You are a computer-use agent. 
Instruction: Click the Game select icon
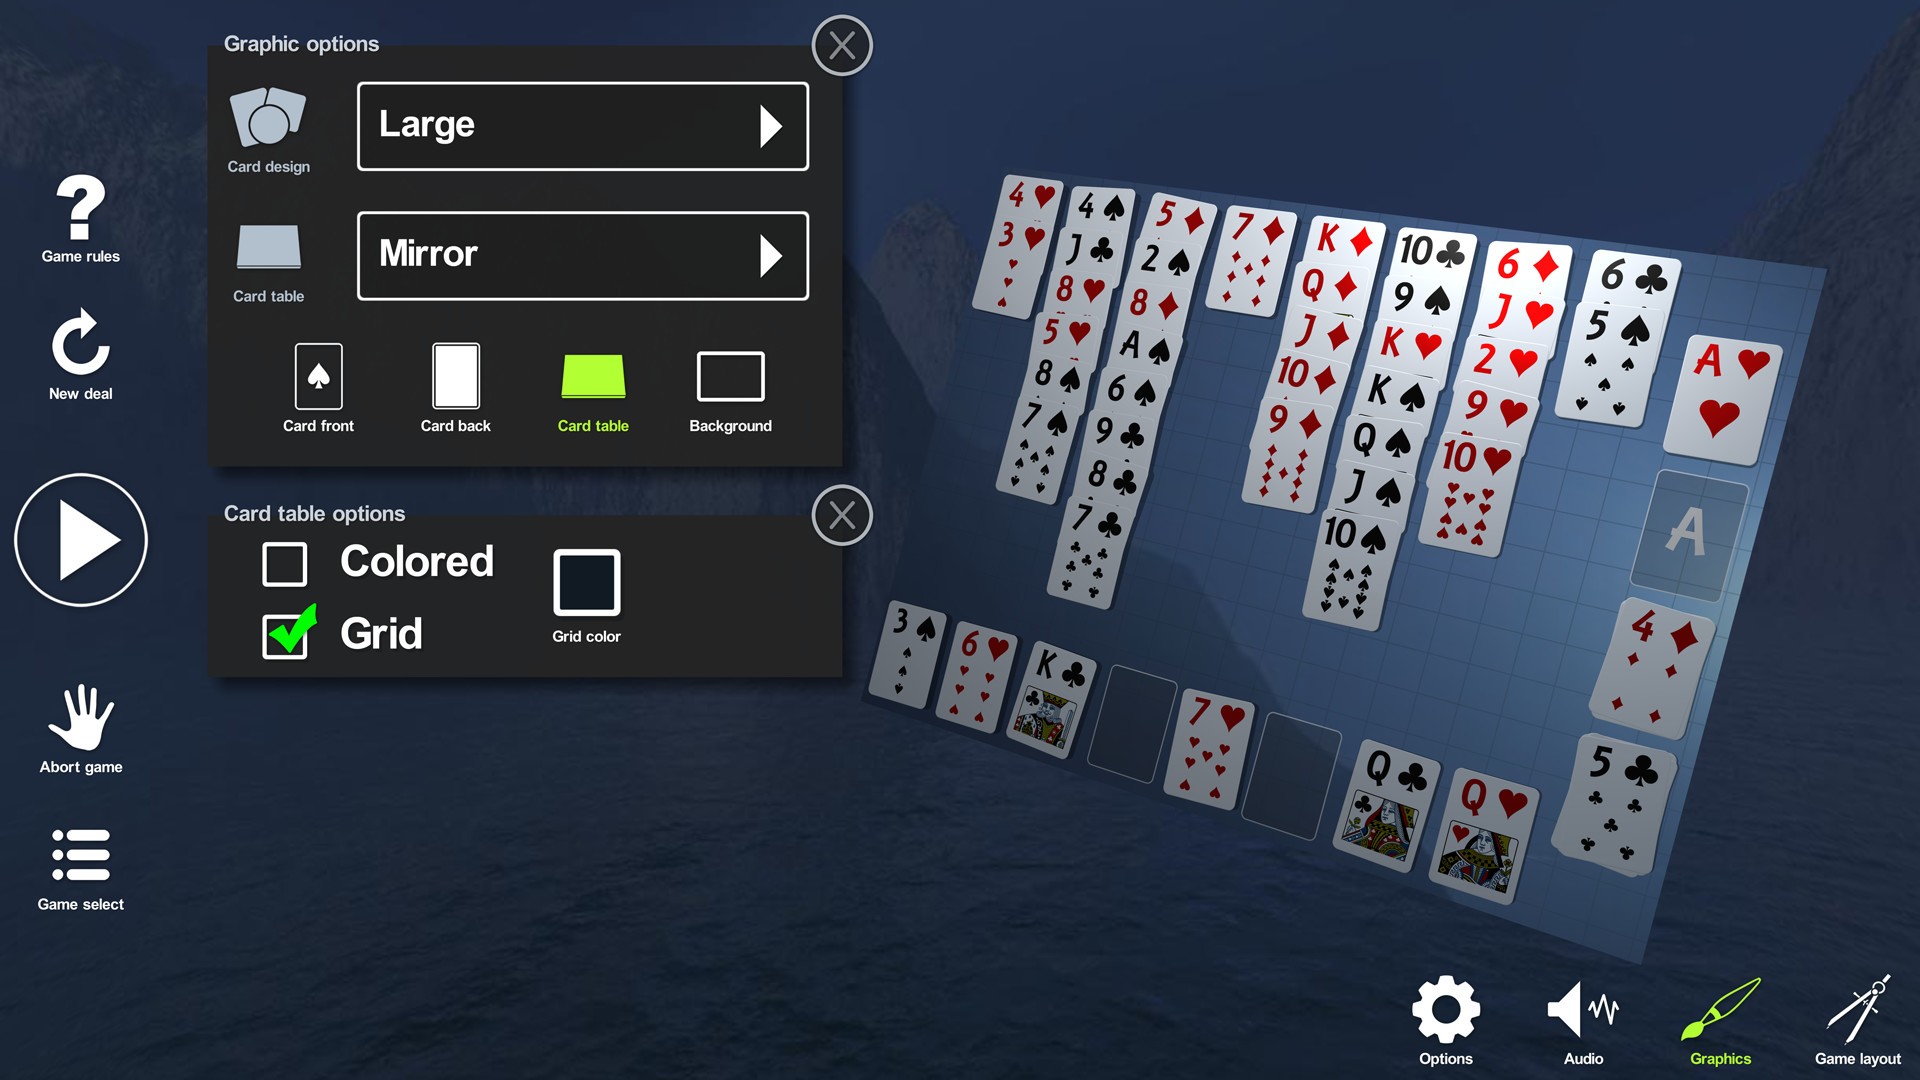80,860
